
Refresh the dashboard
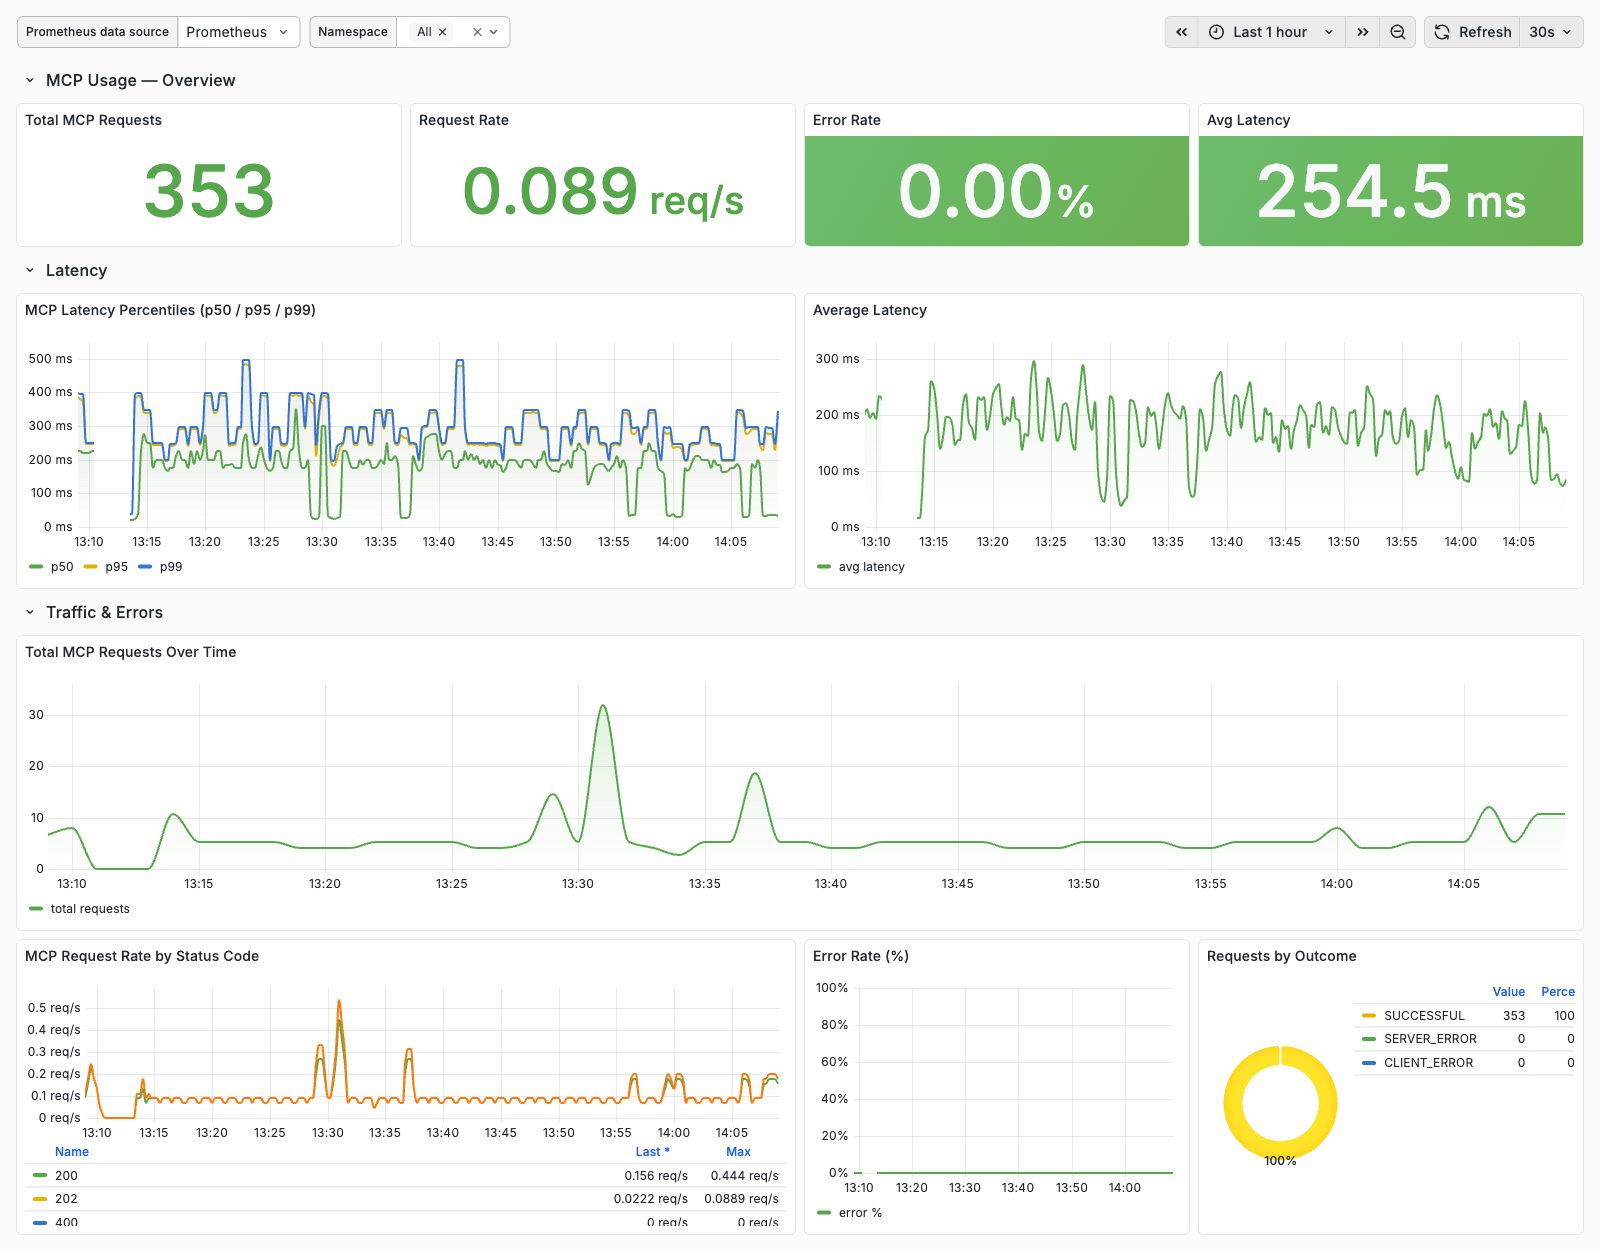(x=1472, y=32)
